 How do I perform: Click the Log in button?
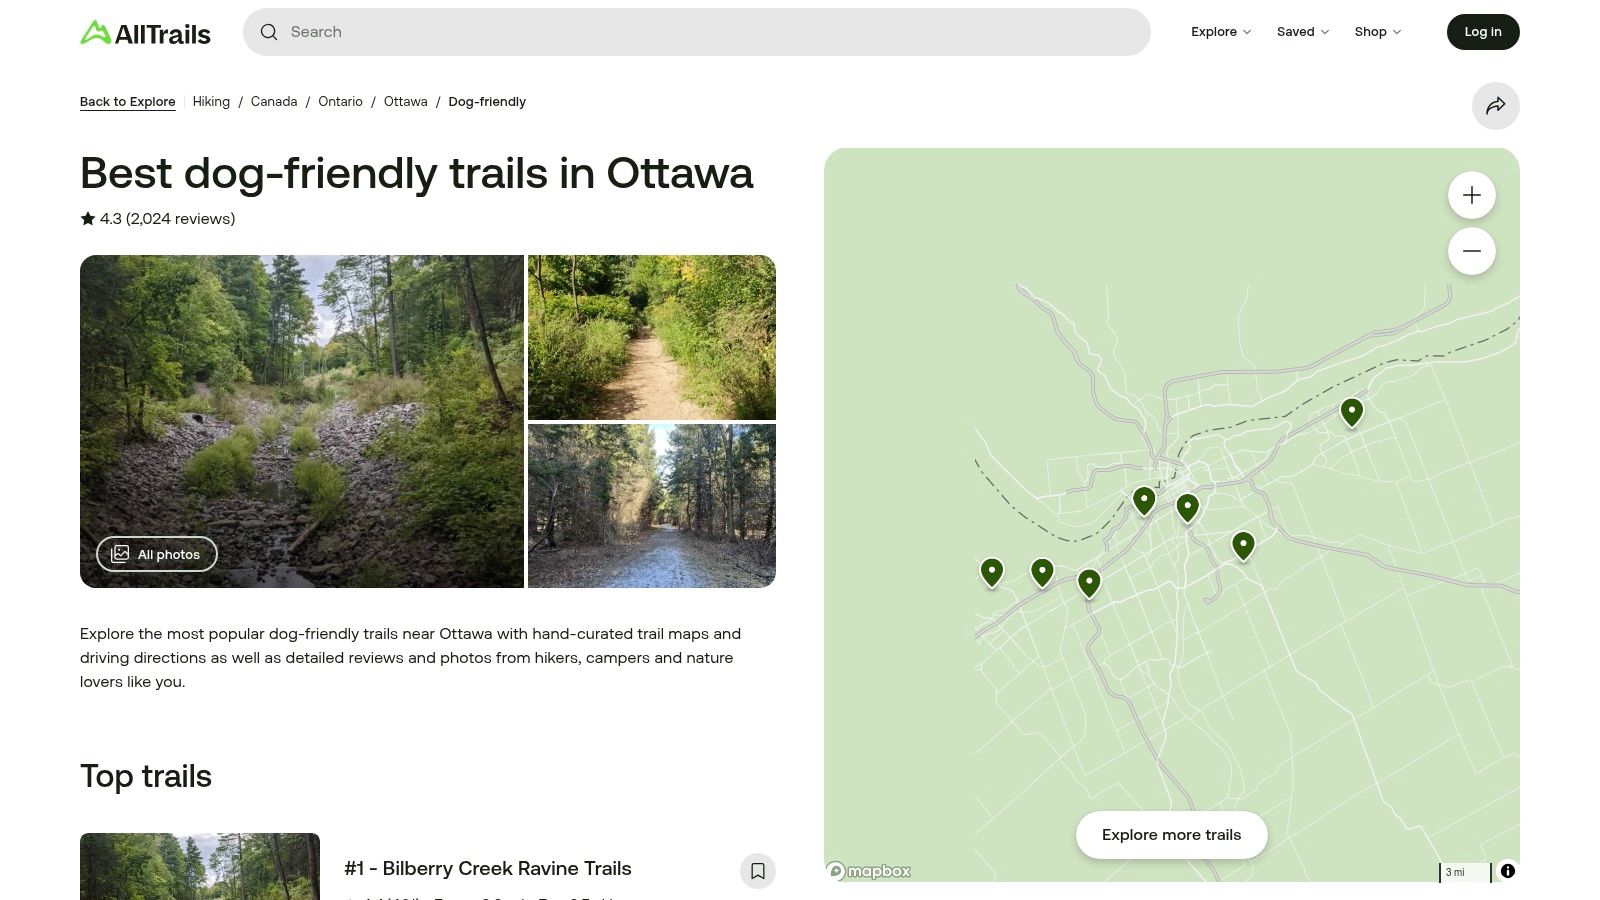pyautogui.click(x=1483, y=32)
